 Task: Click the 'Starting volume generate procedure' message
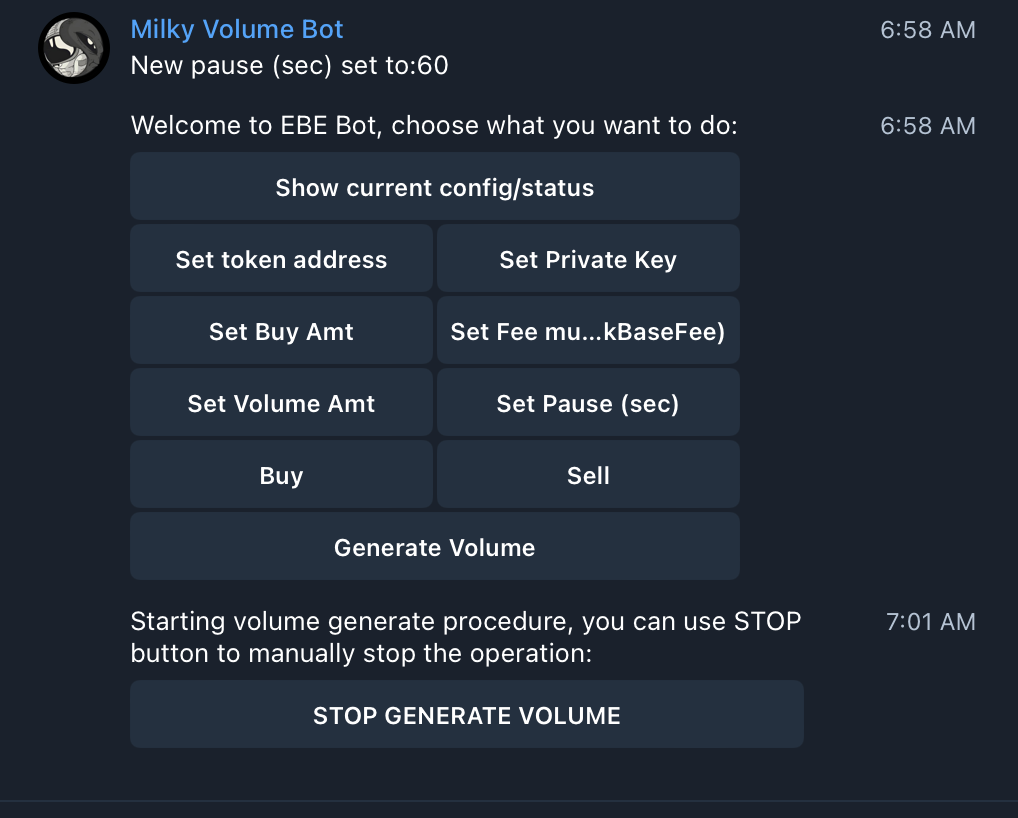[466, 621]
